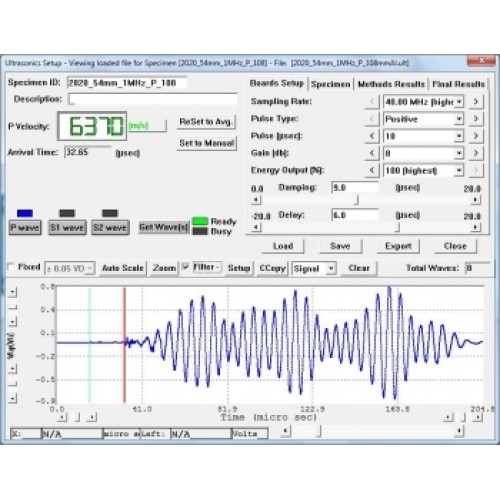Click Damping scrollbar right arrow
This screenshot has height=500, width=500.
click(475, 200)
